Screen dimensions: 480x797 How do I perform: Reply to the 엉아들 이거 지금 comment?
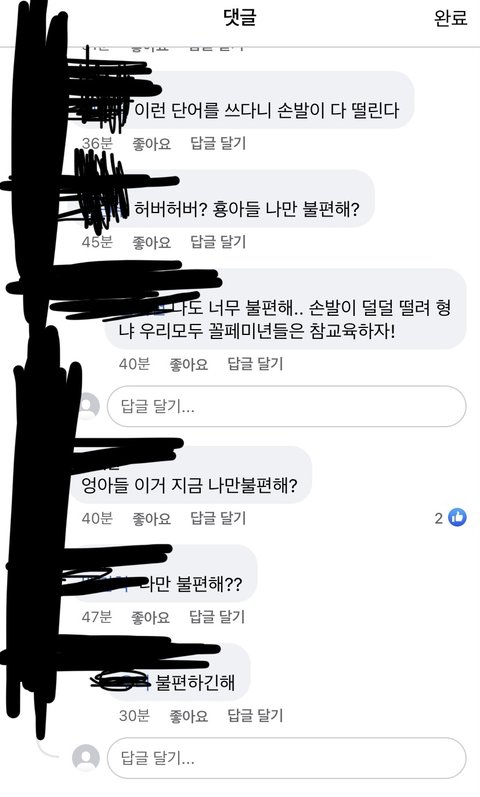(x=218, y=518)
